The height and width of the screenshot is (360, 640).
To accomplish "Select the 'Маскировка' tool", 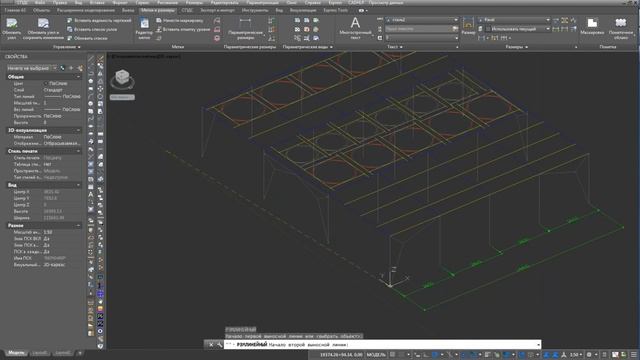I will click(x=592, y=27).
